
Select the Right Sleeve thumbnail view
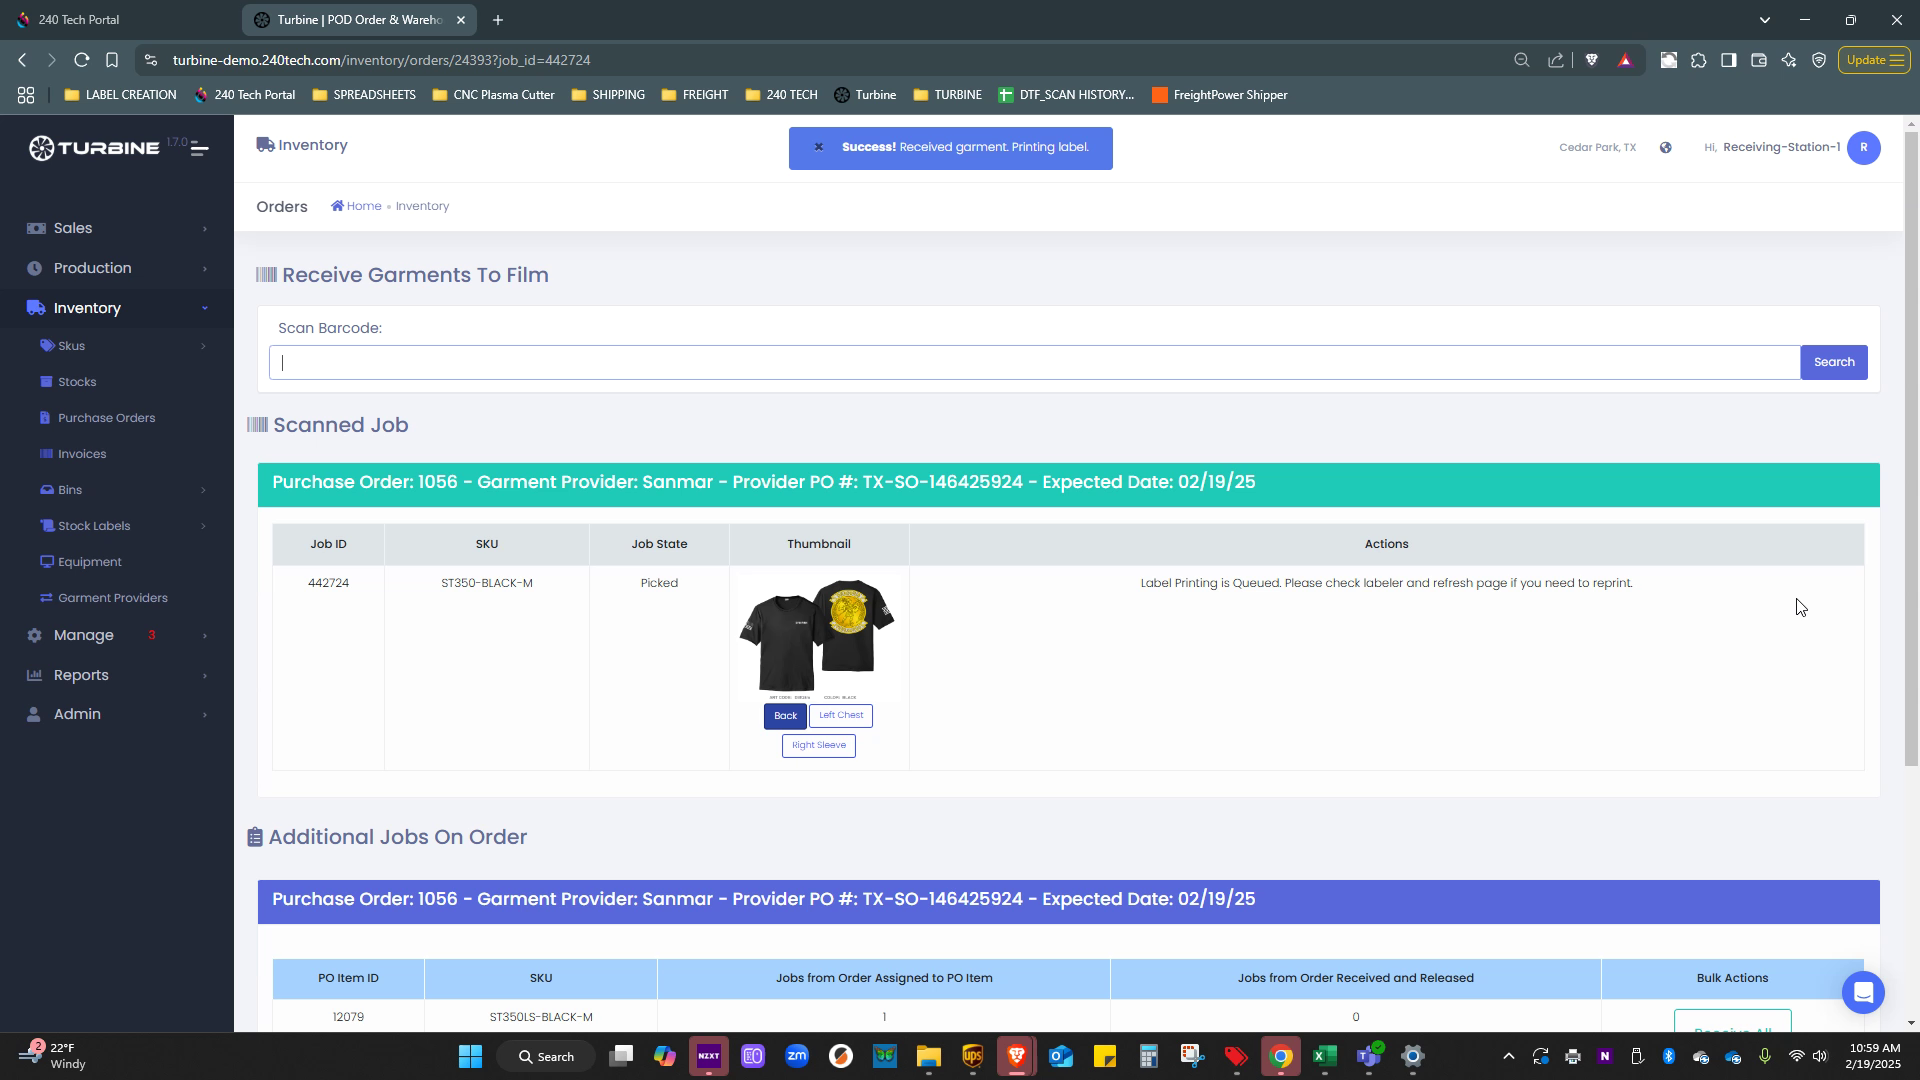(818, 746)
